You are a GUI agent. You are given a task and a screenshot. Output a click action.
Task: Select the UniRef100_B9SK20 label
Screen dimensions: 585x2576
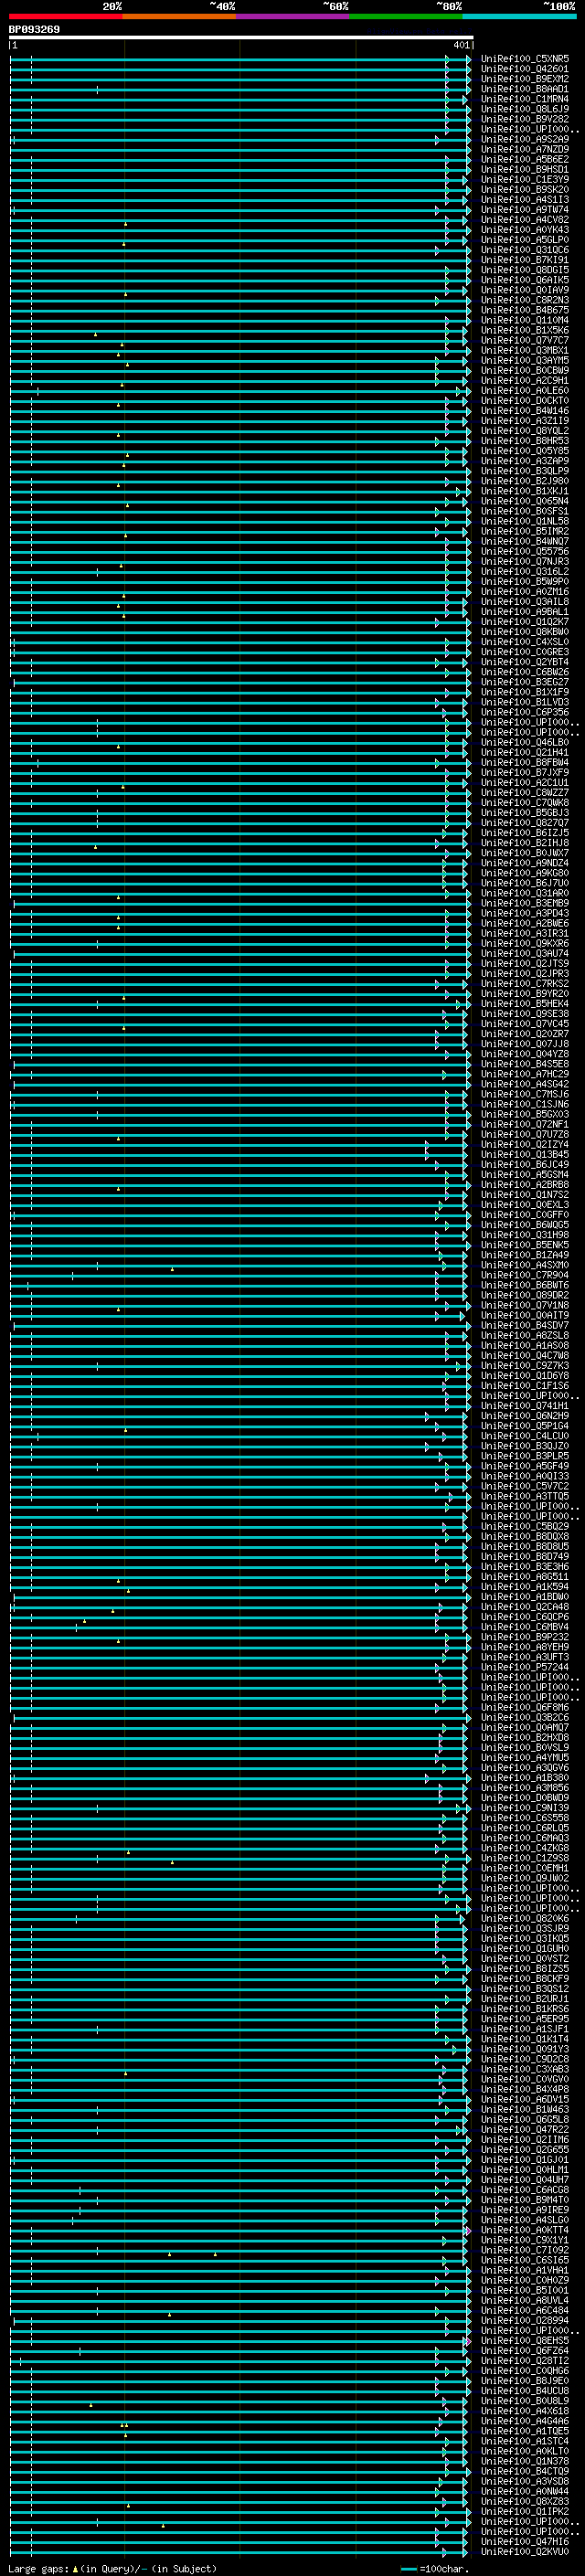click(525, 189)
